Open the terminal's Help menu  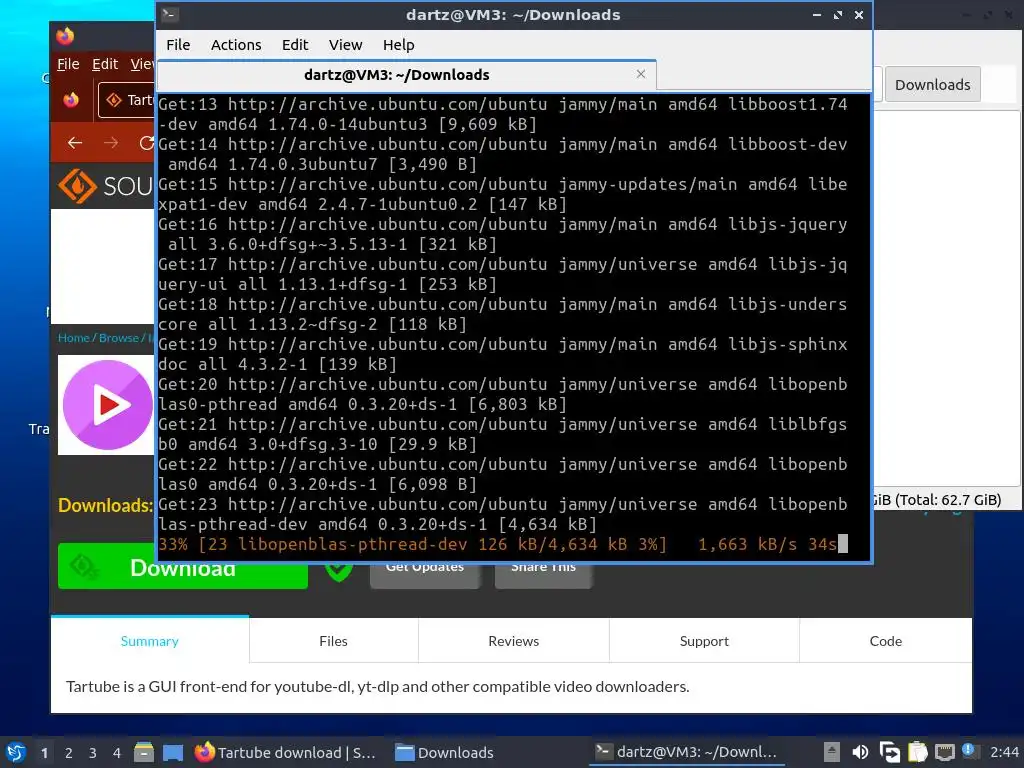398,45
